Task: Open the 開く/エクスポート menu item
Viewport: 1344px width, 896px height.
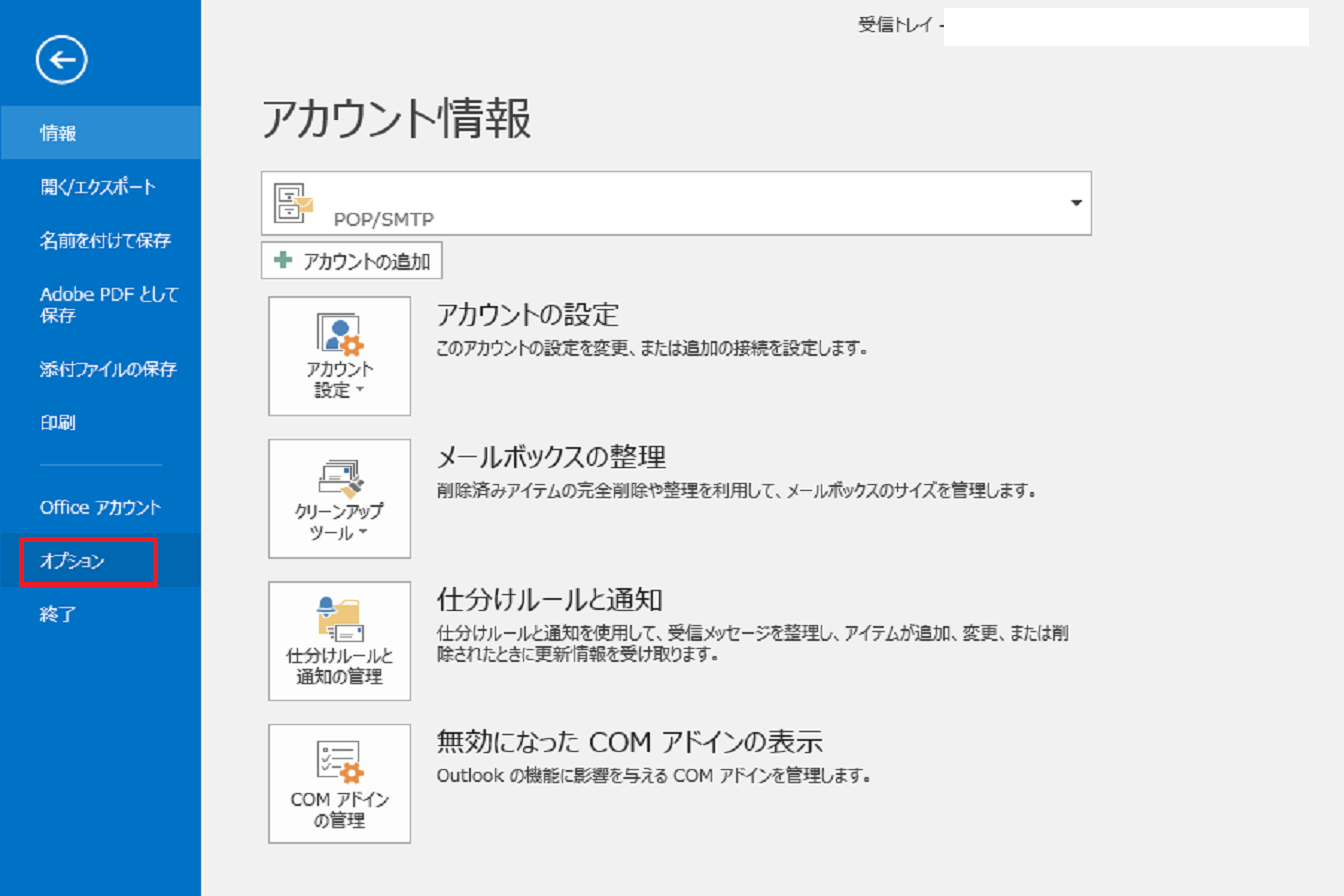Action: tap(98, 187)
